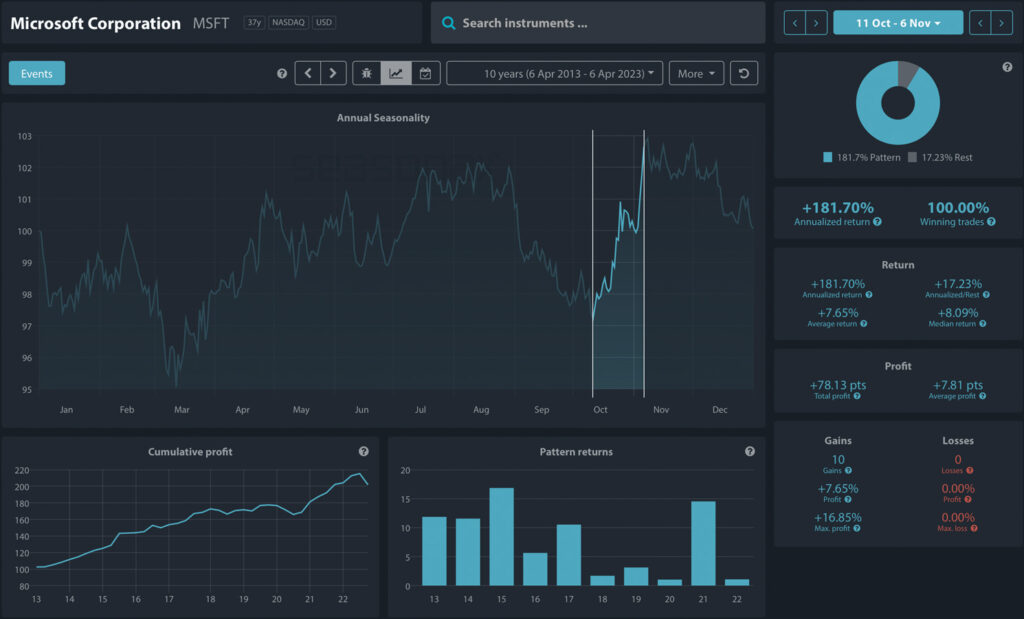Toggle the 181.7% Pattern legend swatch
The height and width of the screenshot is (619, 1024).
click(827, 158)
